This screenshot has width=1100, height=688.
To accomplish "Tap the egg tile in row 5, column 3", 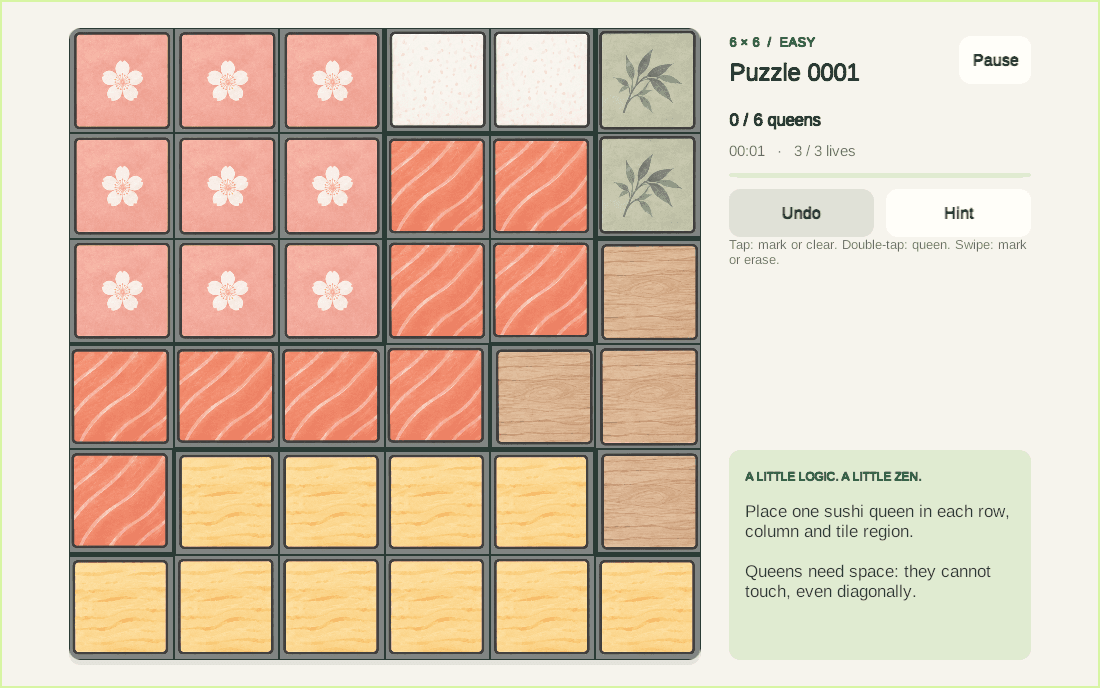I will pyautogui.click(x=332, y=502).
